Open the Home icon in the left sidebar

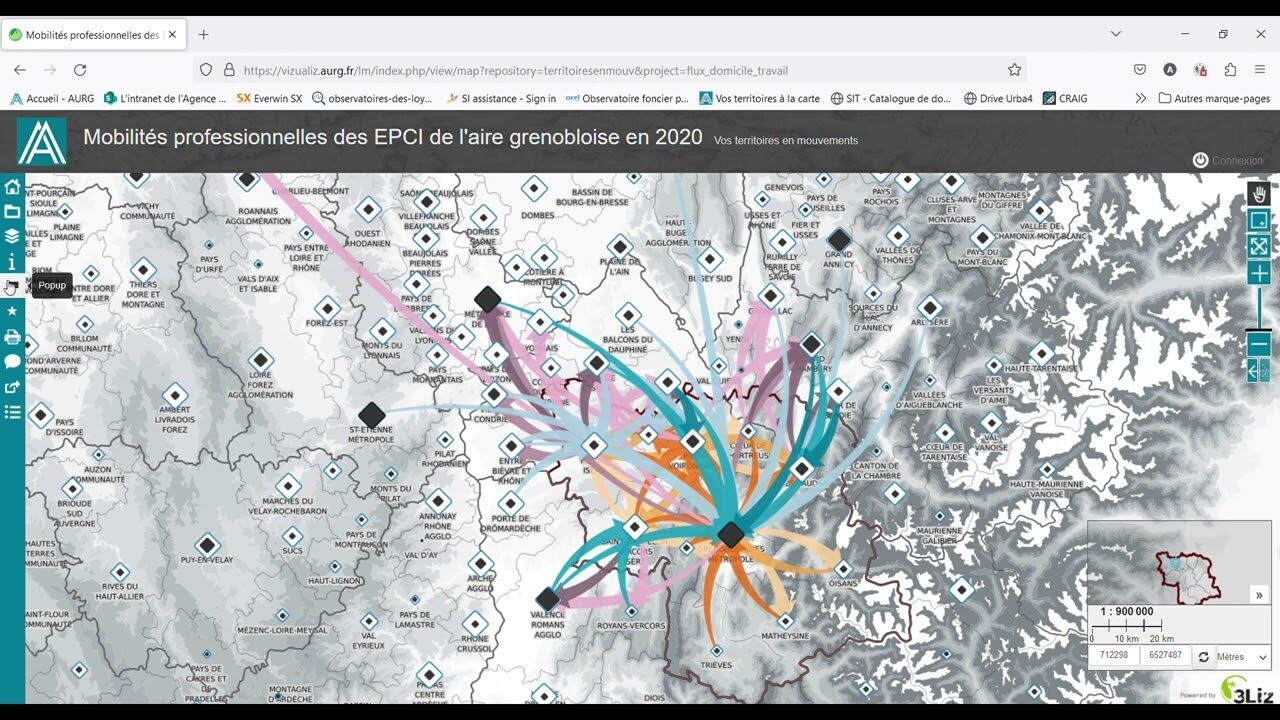(12, 187)
